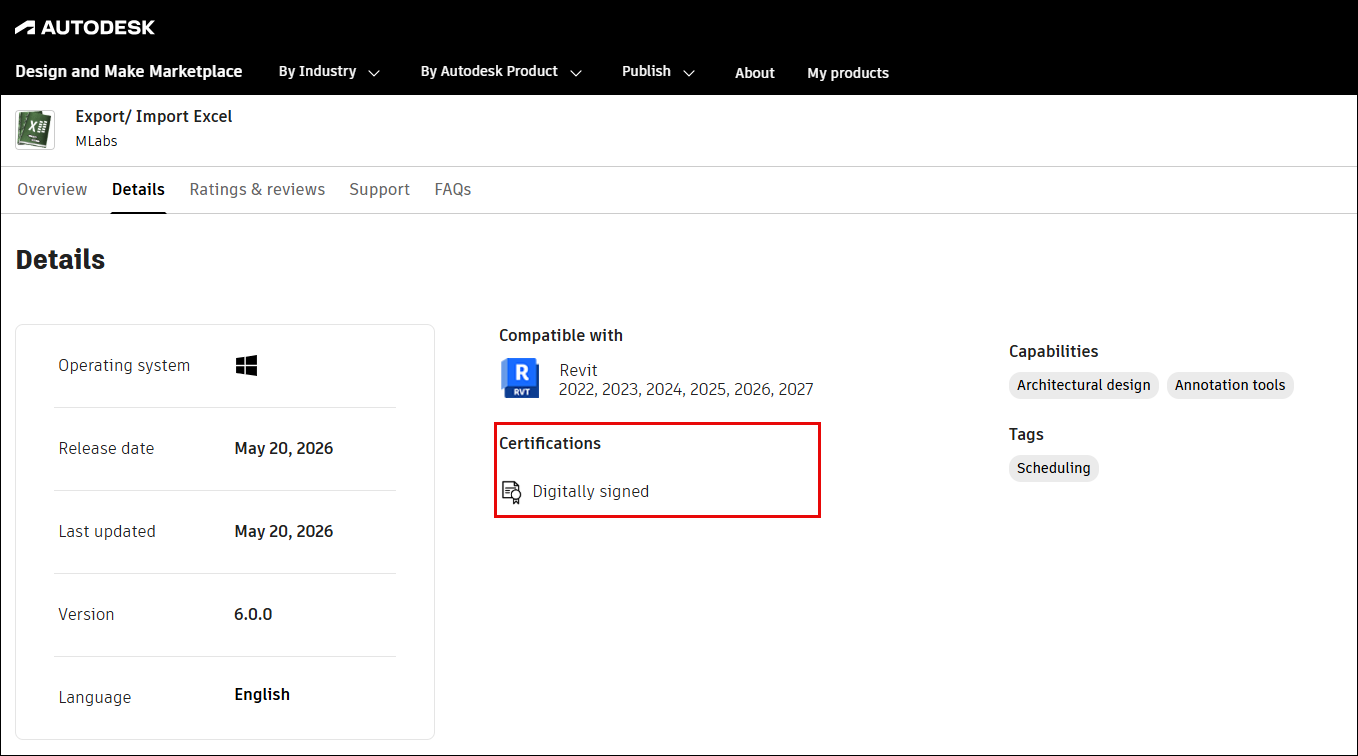Viewport: 1358px width, 756px height.
Task: Open My products
Action: click(x=848, y=73)
